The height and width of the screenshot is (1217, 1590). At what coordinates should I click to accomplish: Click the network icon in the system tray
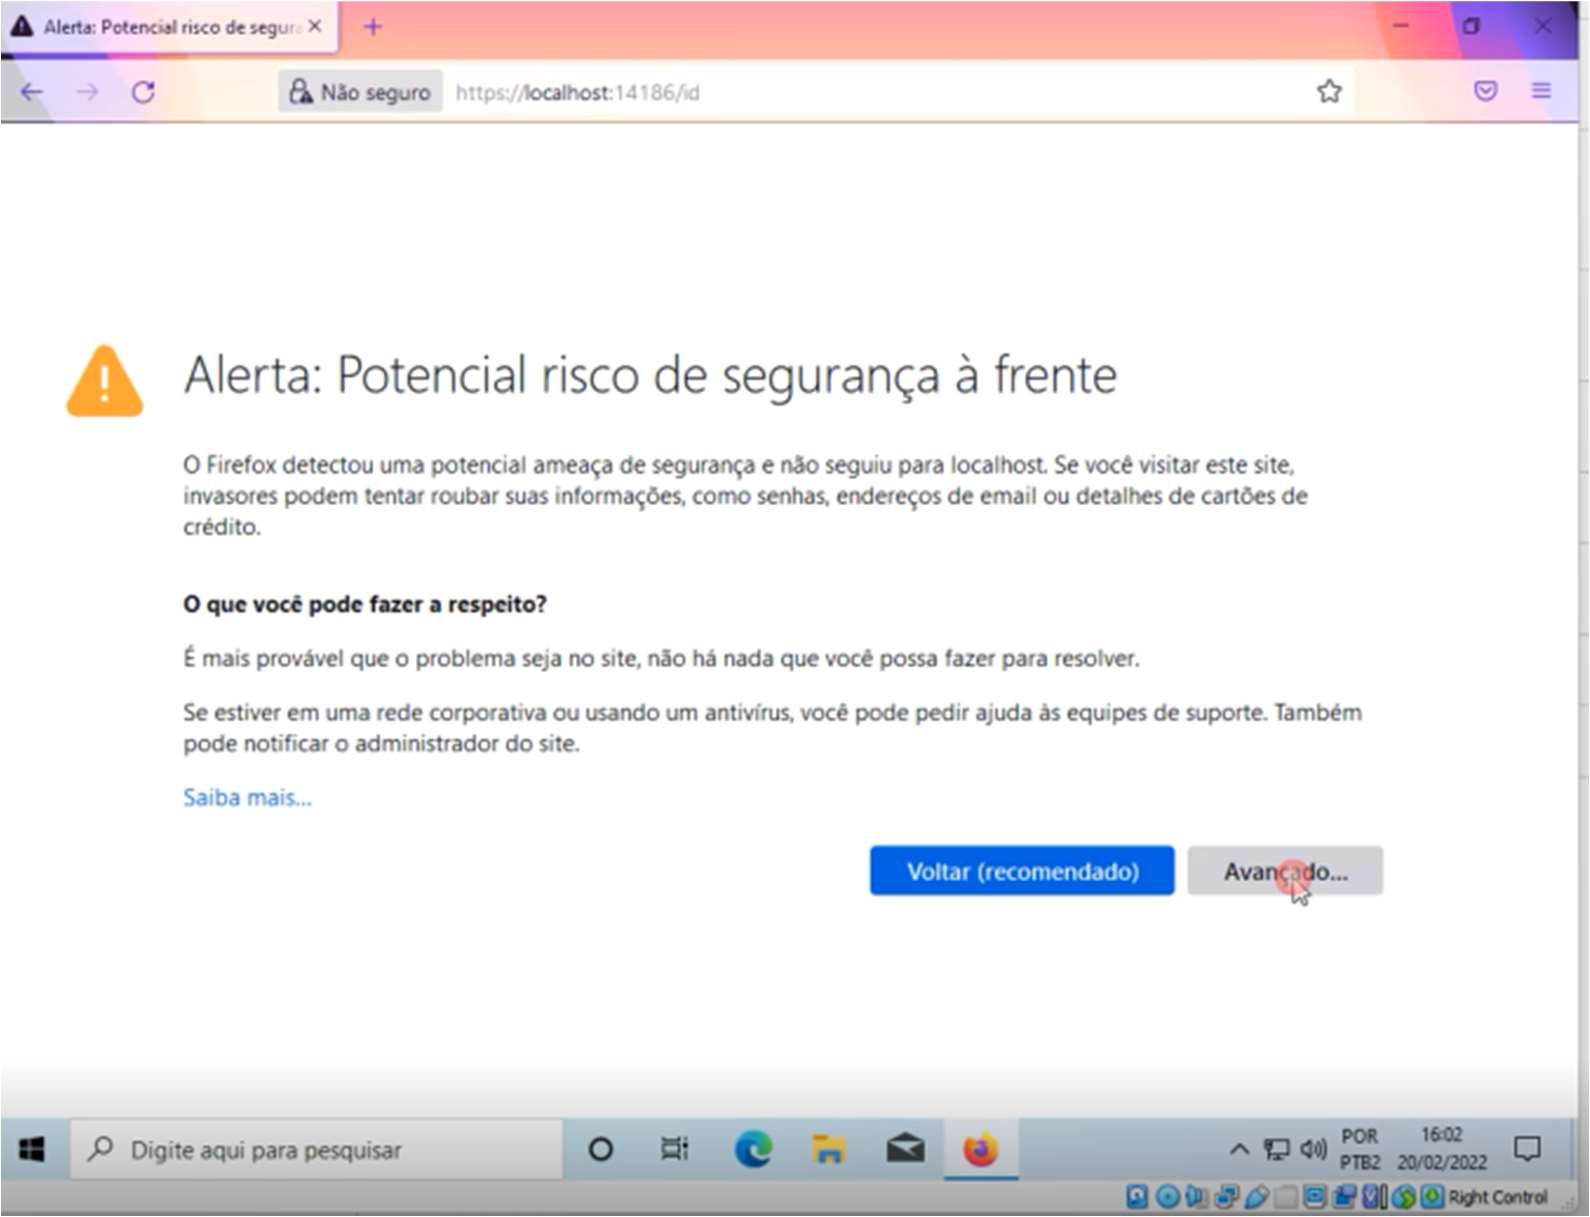[1276, 1149]
